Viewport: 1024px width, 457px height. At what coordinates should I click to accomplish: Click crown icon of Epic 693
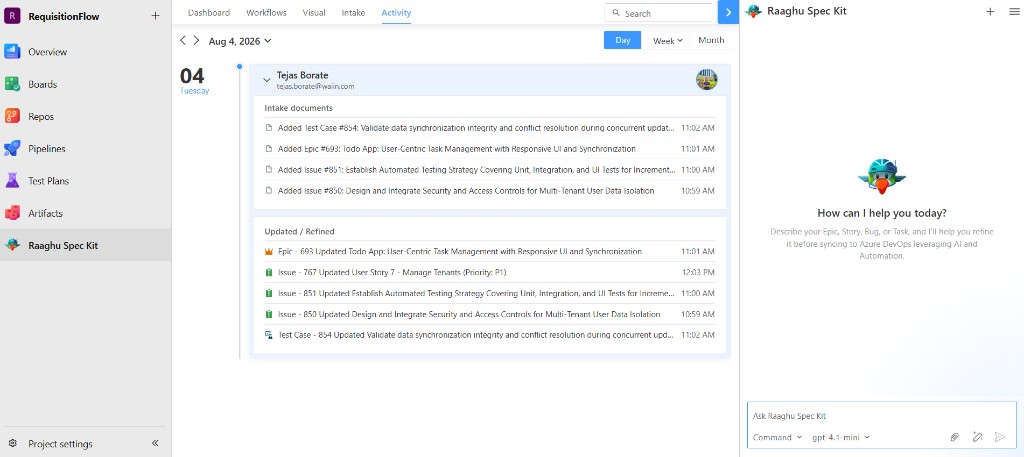pyautogui.click(x=268, y=251)
